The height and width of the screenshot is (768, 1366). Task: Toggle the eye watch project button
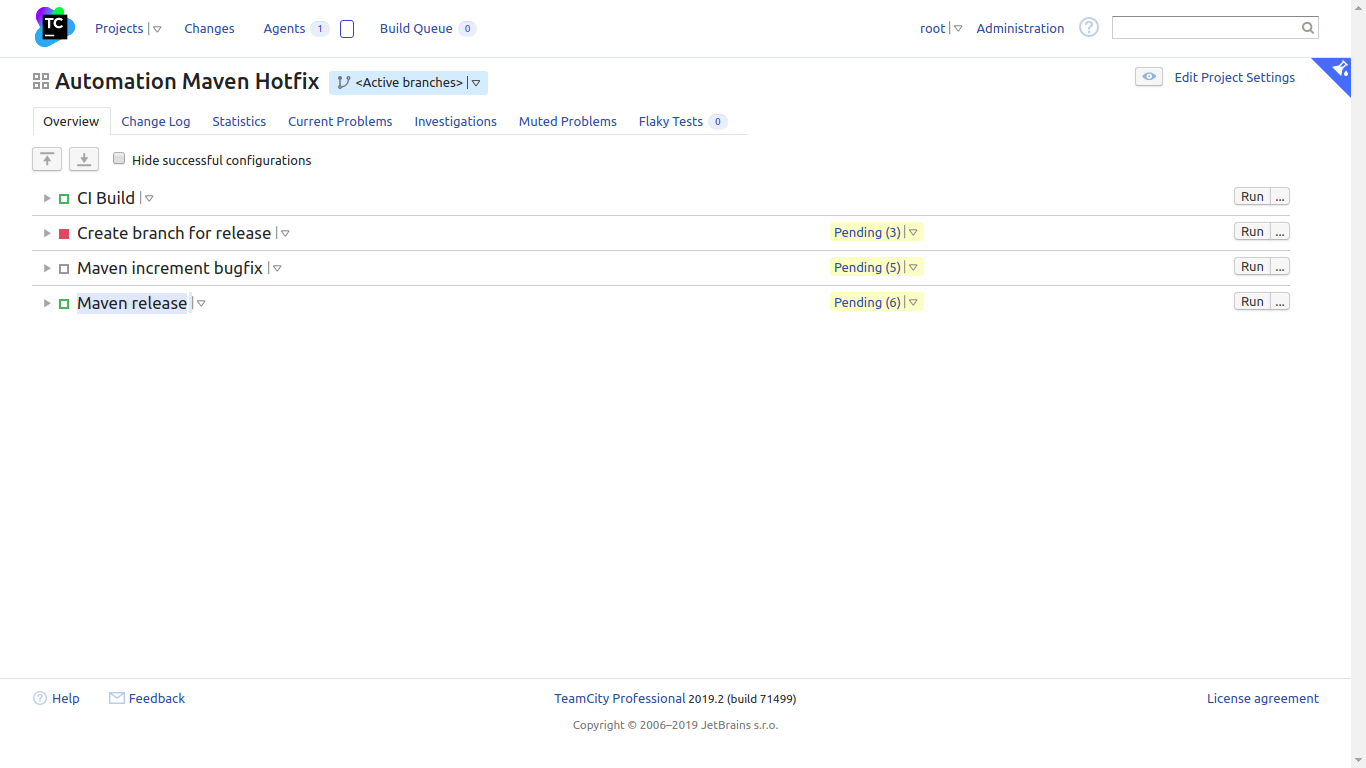click(1149, 77)
